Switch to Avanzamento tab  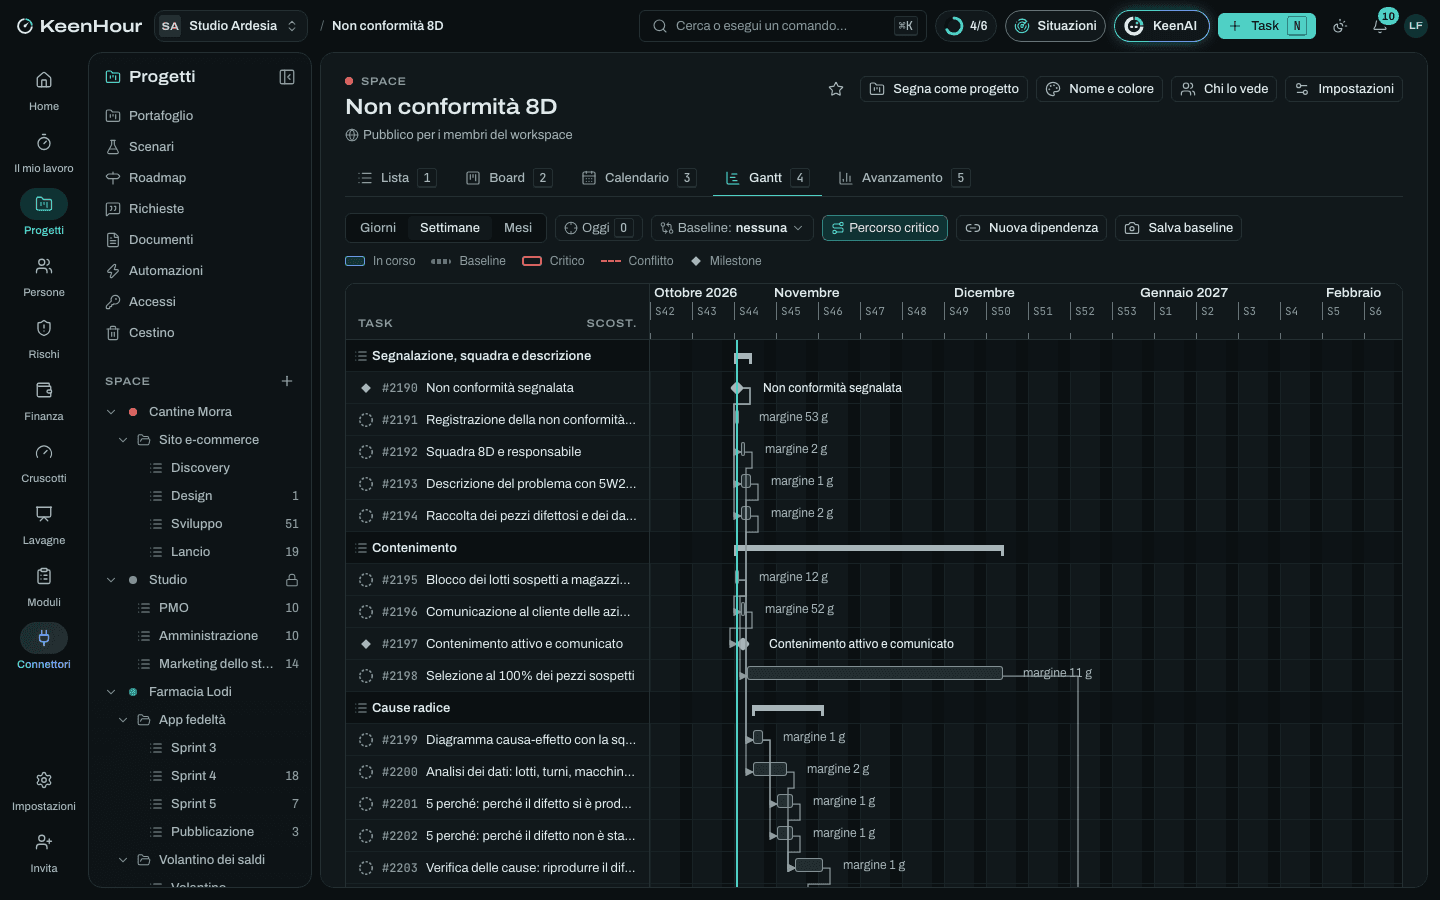903,178
